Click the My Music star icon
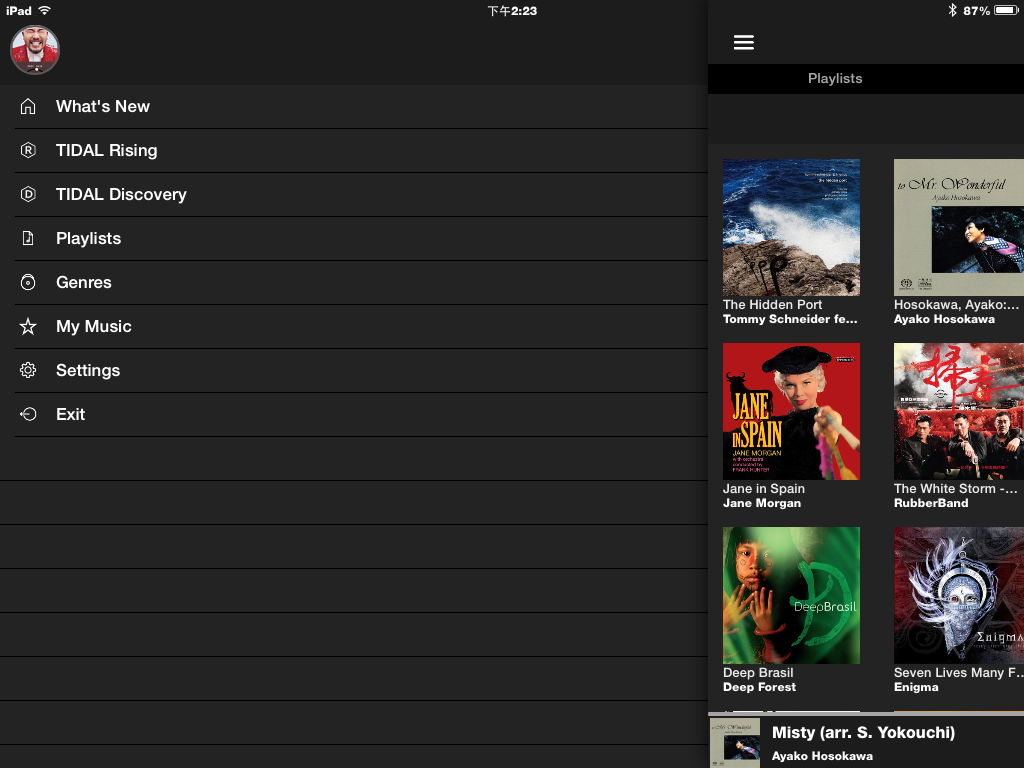Viewport: 1024px width, 768px height. click(28, 327)
